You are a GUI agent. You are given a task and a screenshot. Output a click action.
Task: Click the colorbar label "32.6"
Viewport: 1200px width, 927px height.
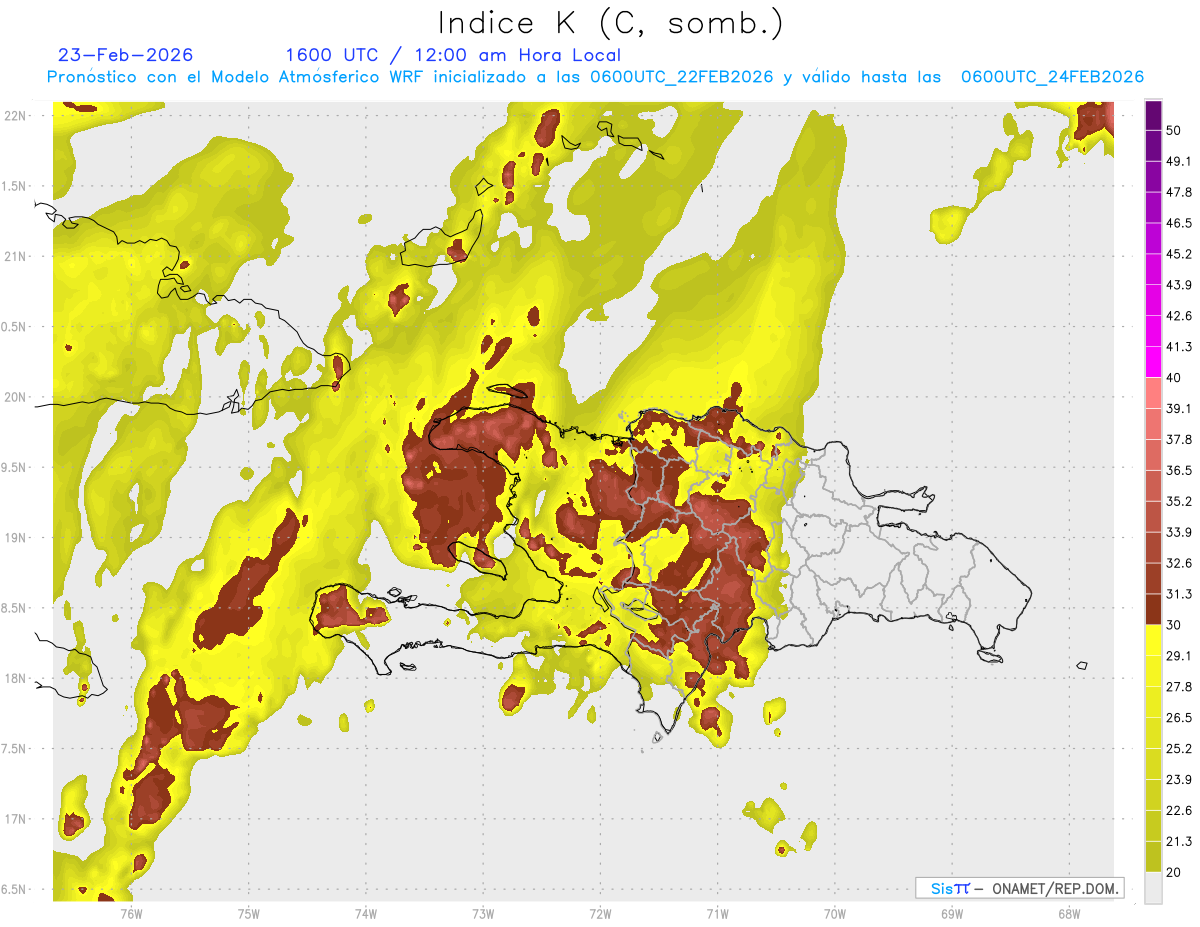point(1179,563)
